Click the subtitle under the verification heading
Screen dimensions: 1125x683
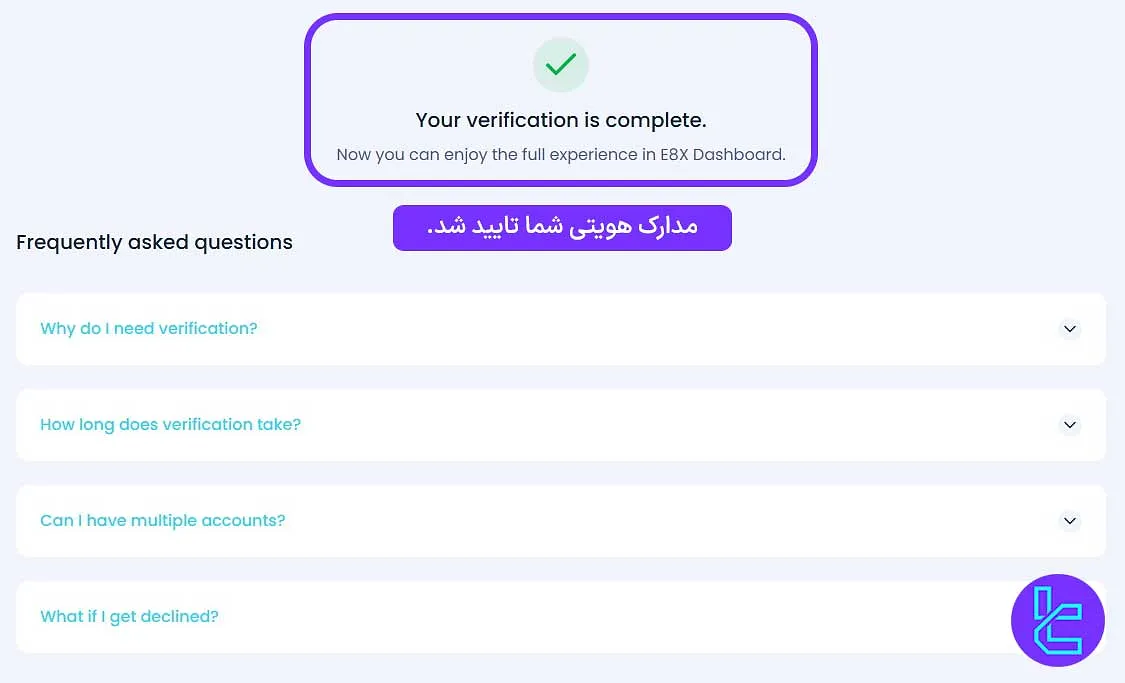pyautogui.click(x=560, y=154)
